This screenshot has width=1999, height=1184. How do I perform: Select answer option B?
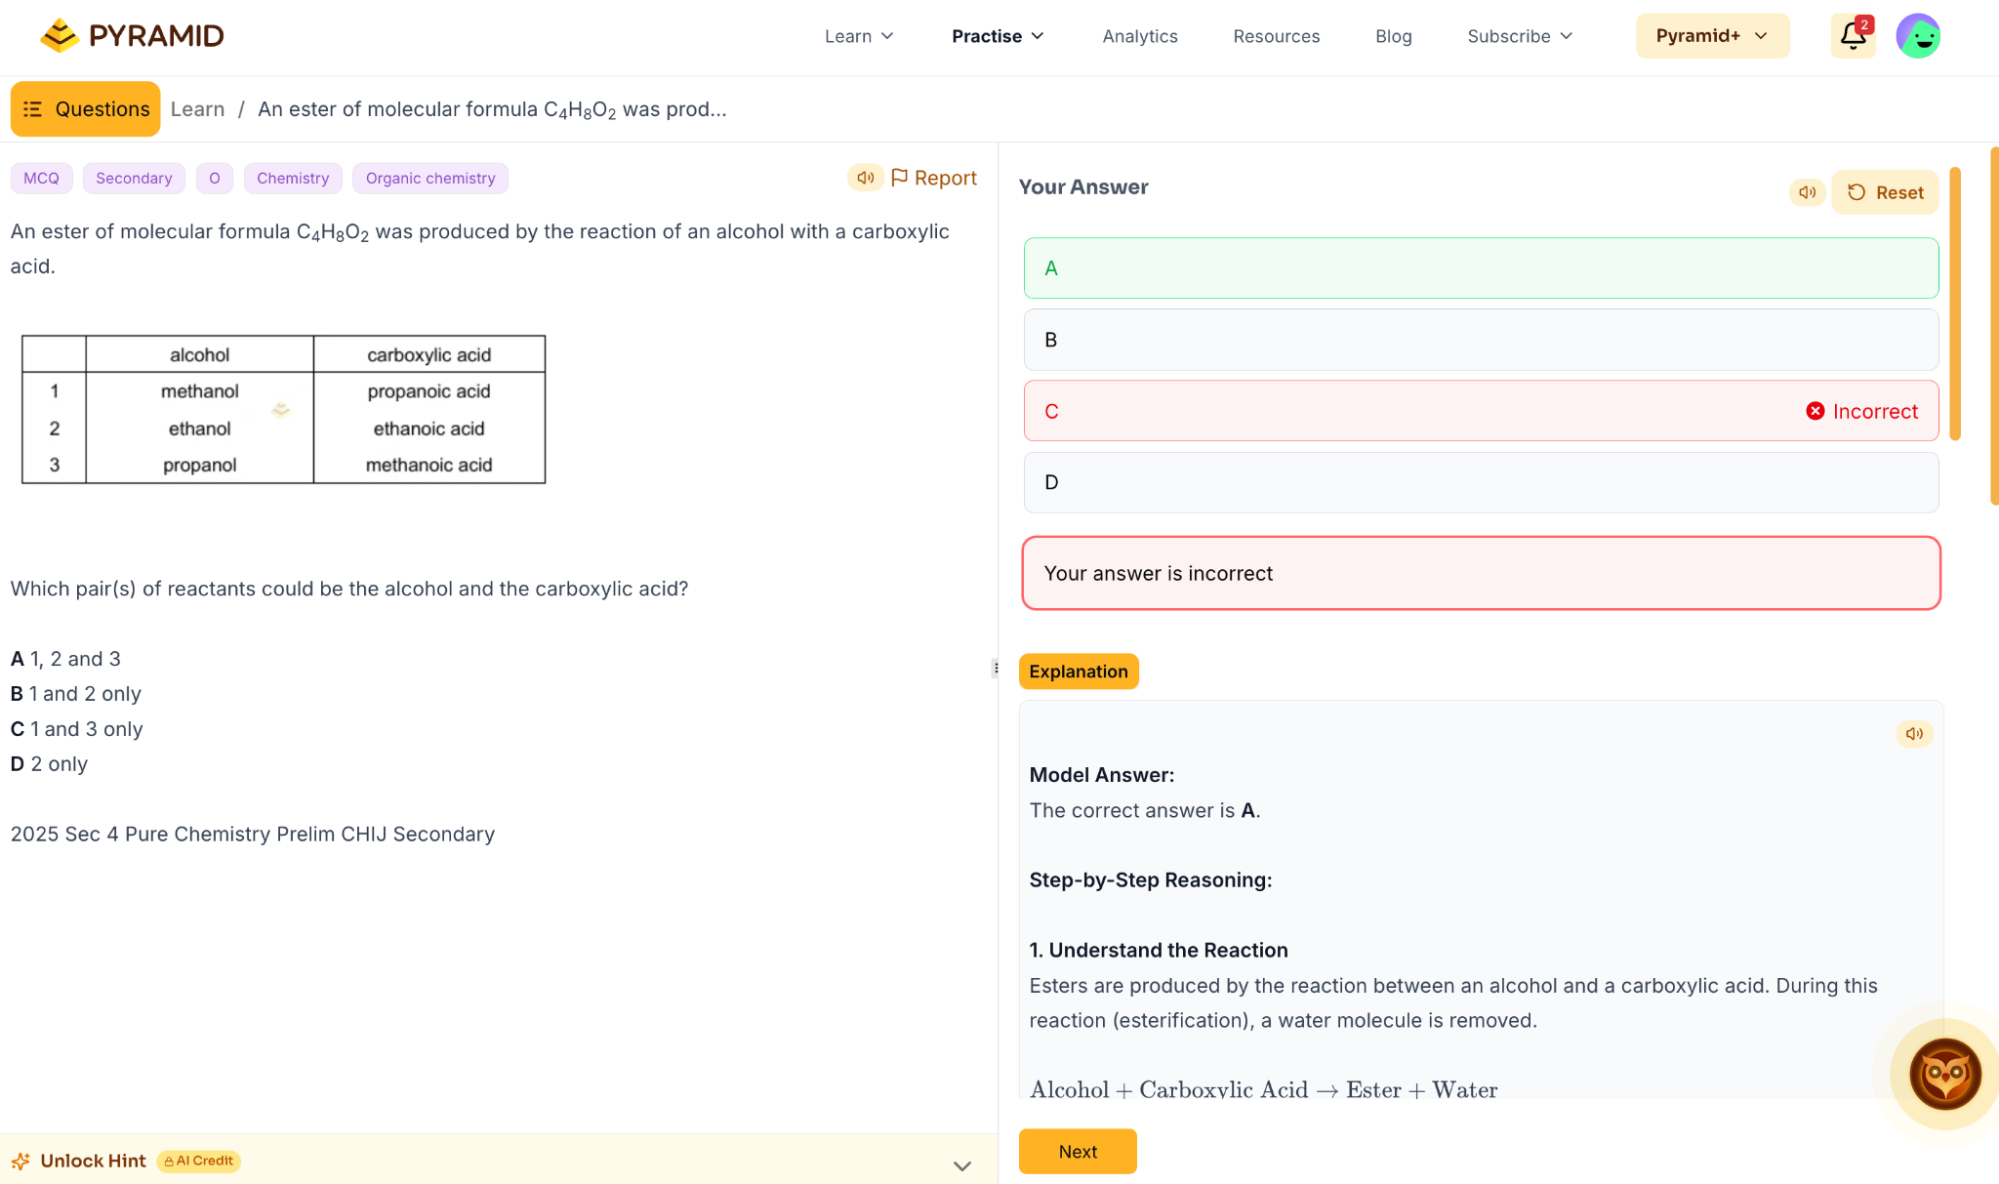(x=1480, y=339)
